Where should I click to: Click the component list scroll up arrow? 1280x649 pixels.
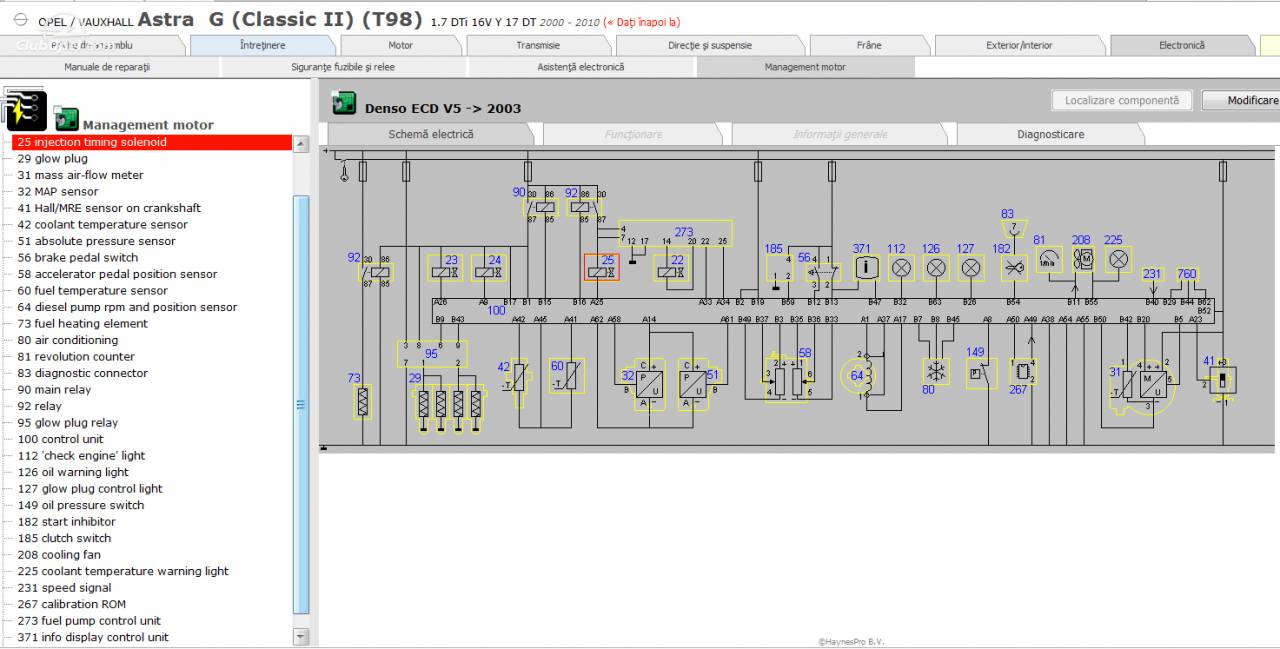coord(301,144)
